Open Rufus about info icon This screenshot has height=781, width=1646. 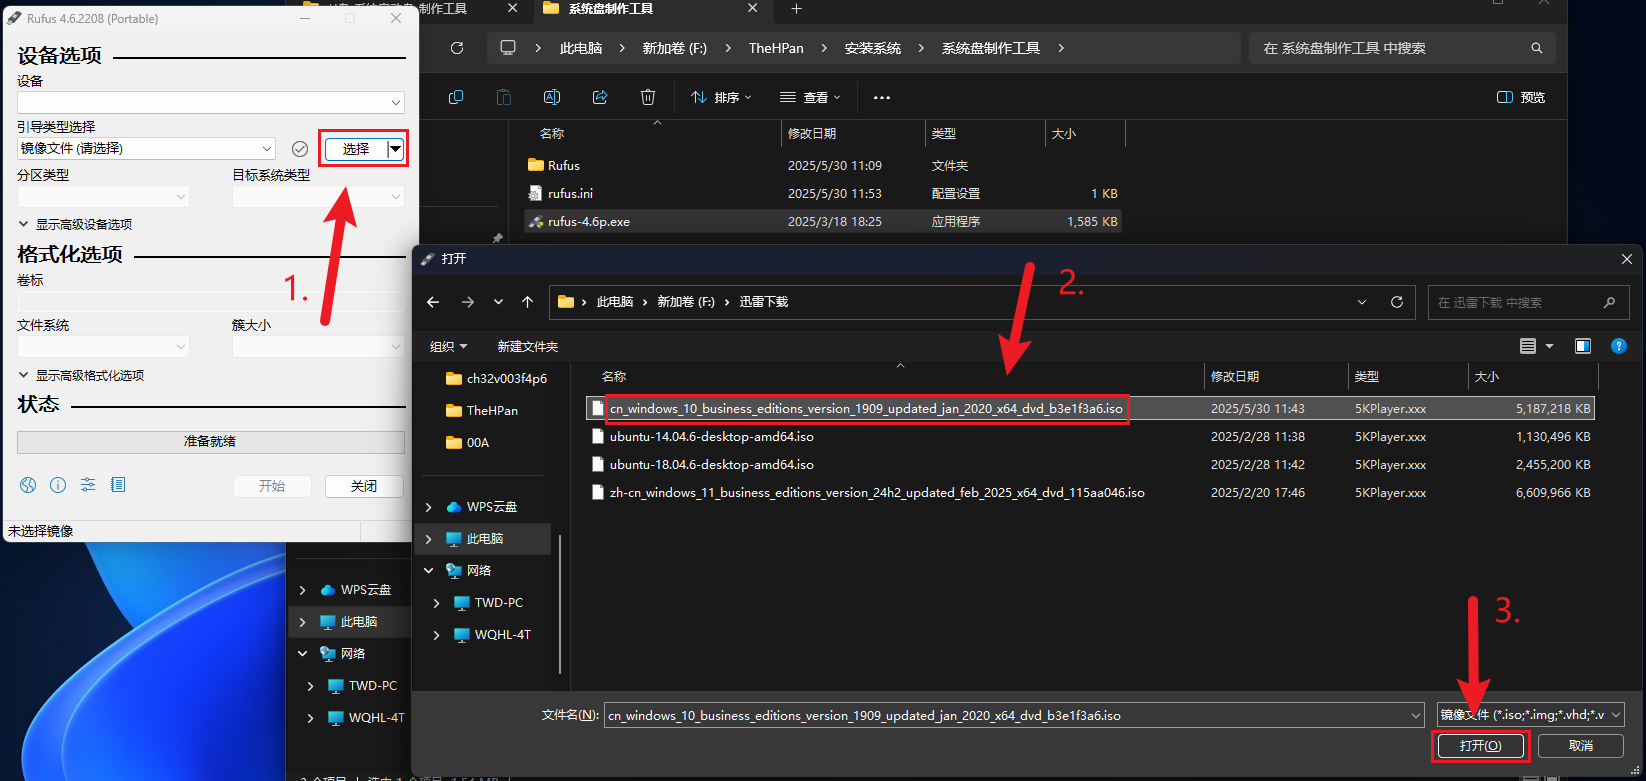point(58,485)
